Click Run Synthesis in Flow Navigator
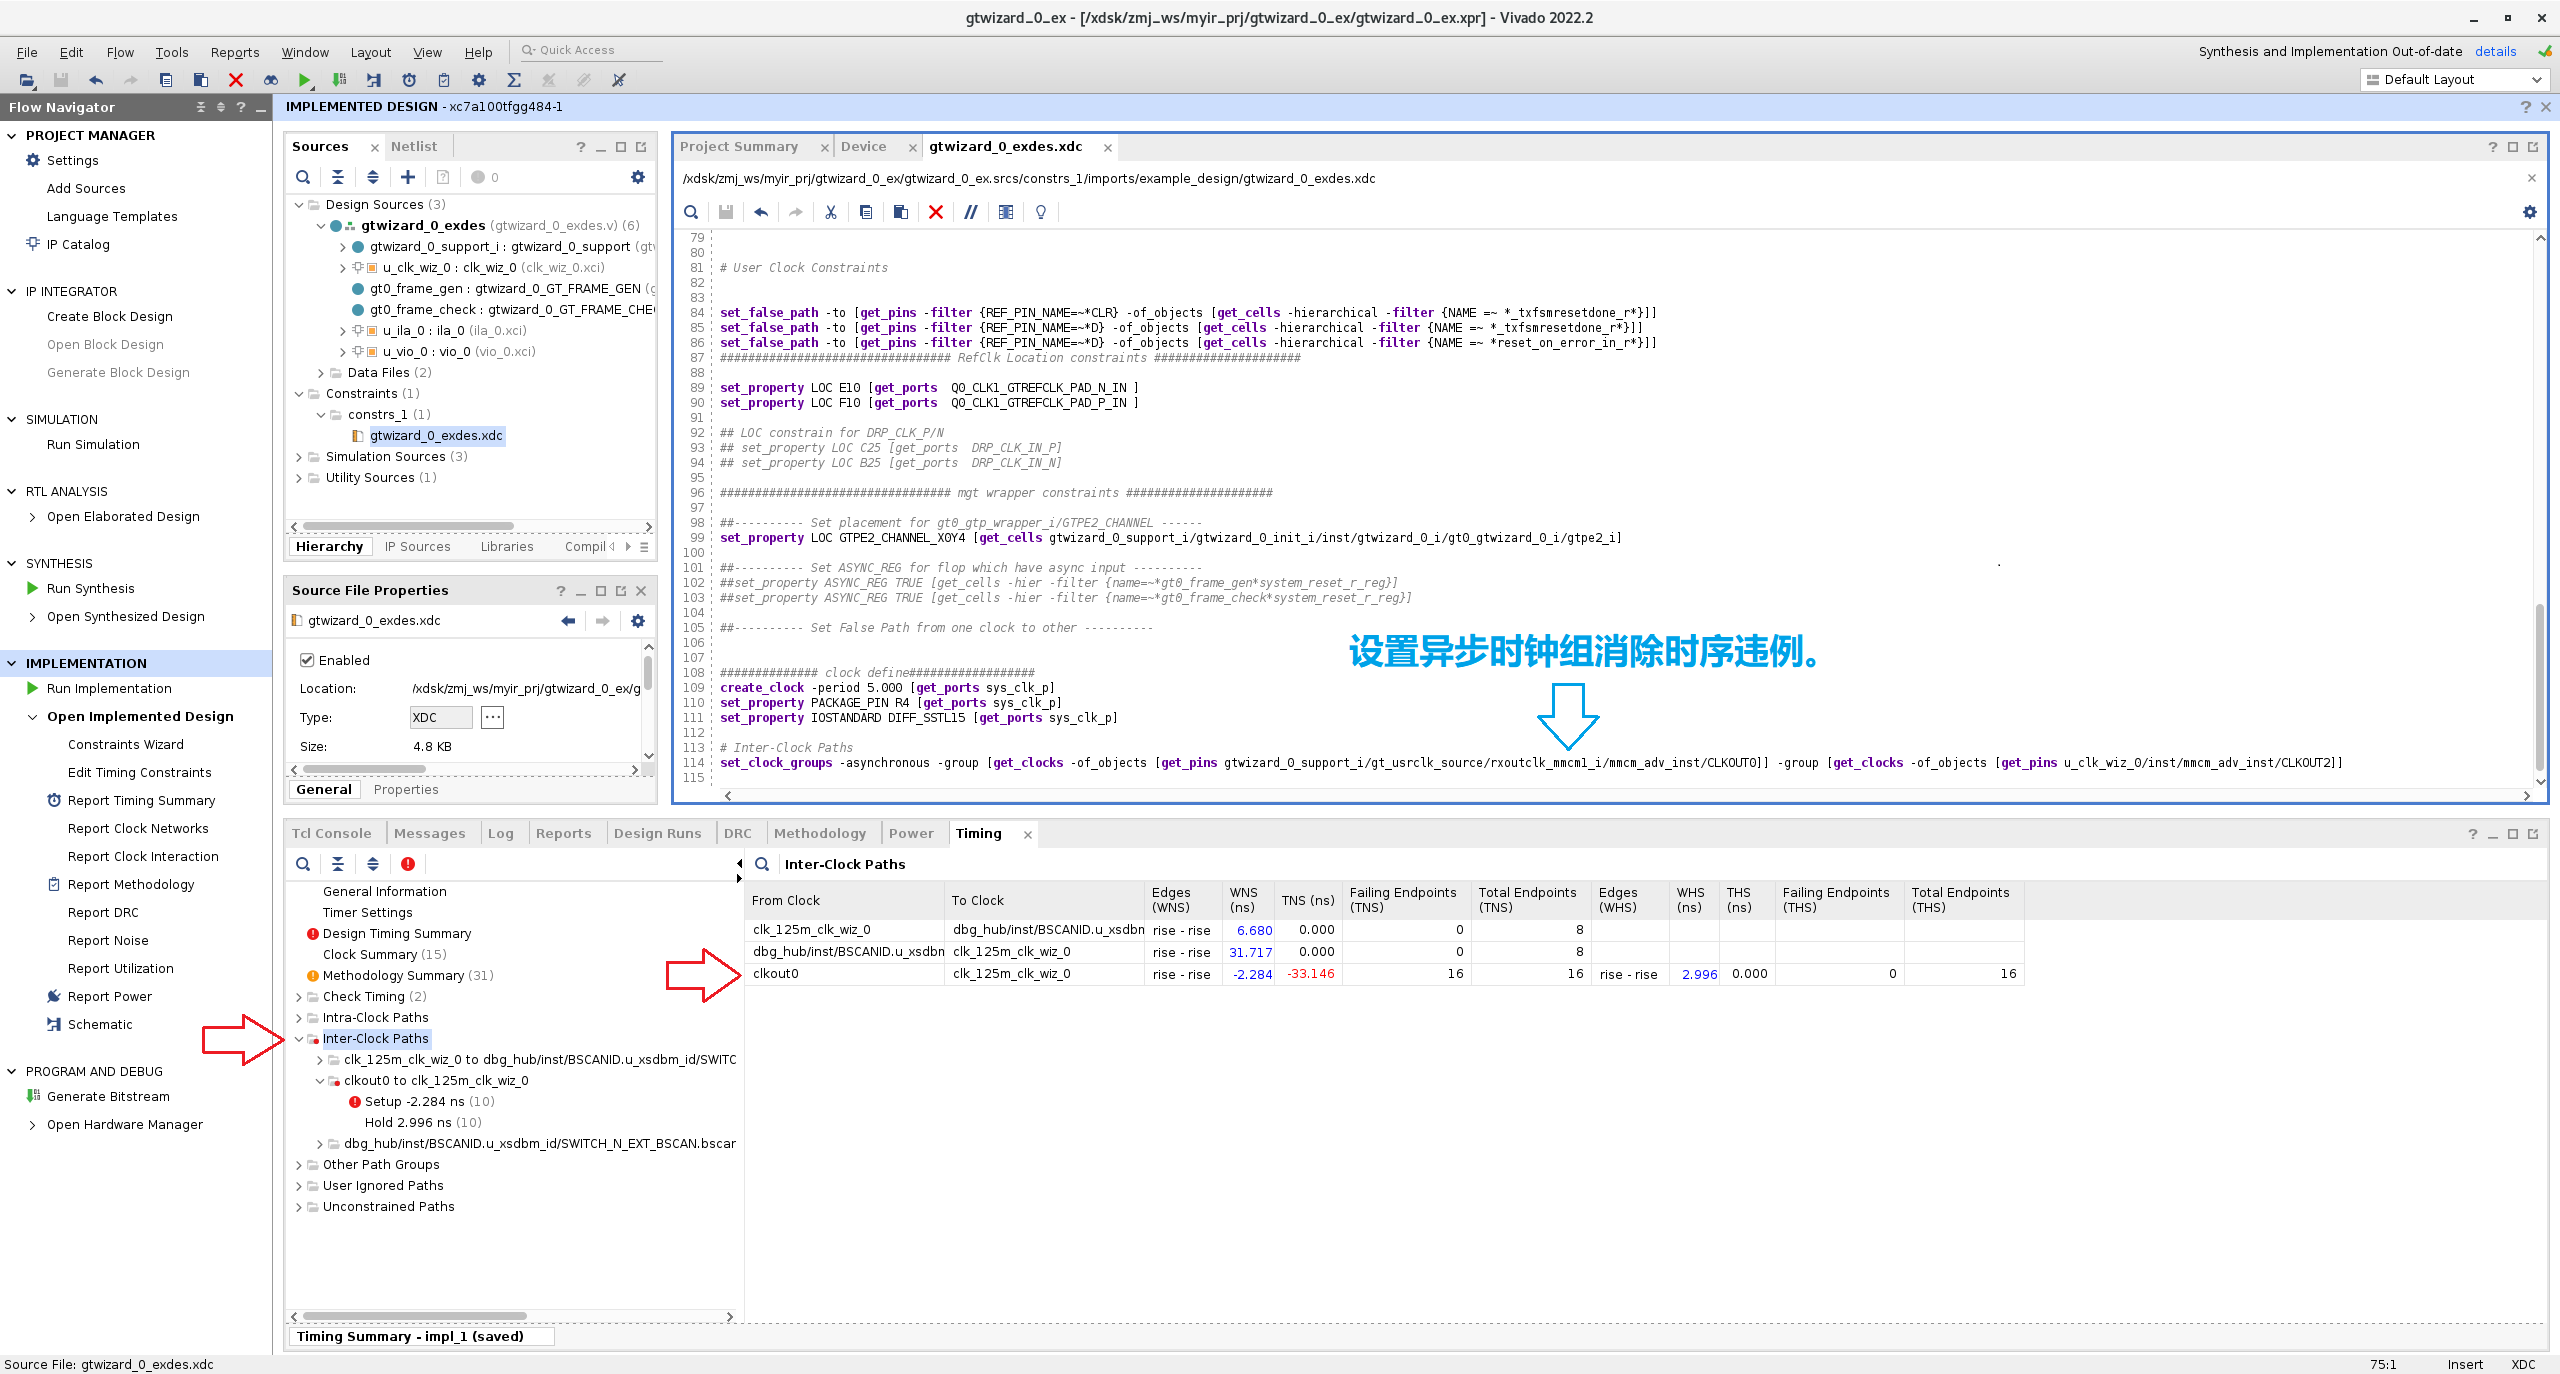 coord(90,589)
